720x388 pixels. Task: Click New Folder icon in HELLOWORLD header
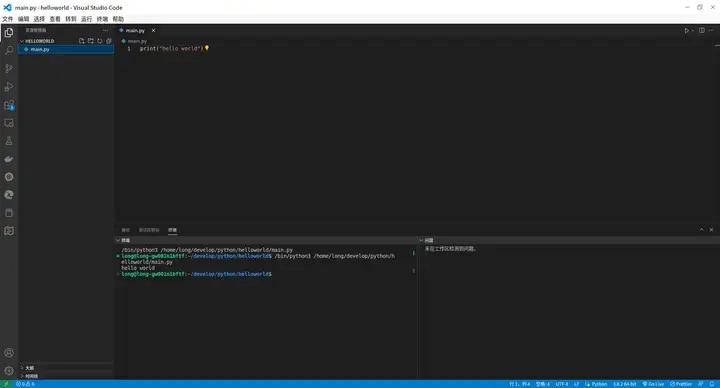(90, 41)
